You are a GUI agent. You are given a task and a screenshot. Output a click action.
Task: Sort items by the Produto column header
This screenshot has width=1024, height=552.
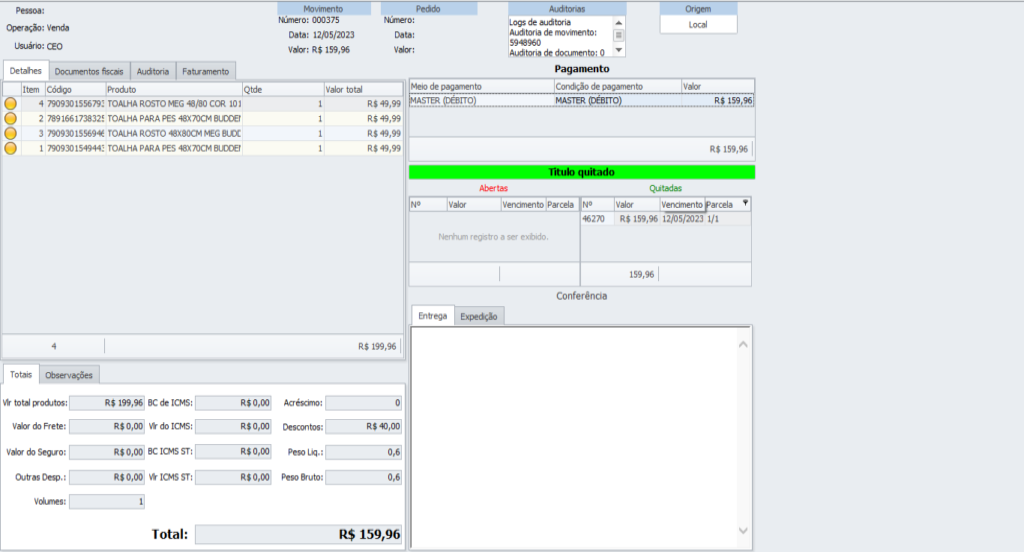coord(172,89)
